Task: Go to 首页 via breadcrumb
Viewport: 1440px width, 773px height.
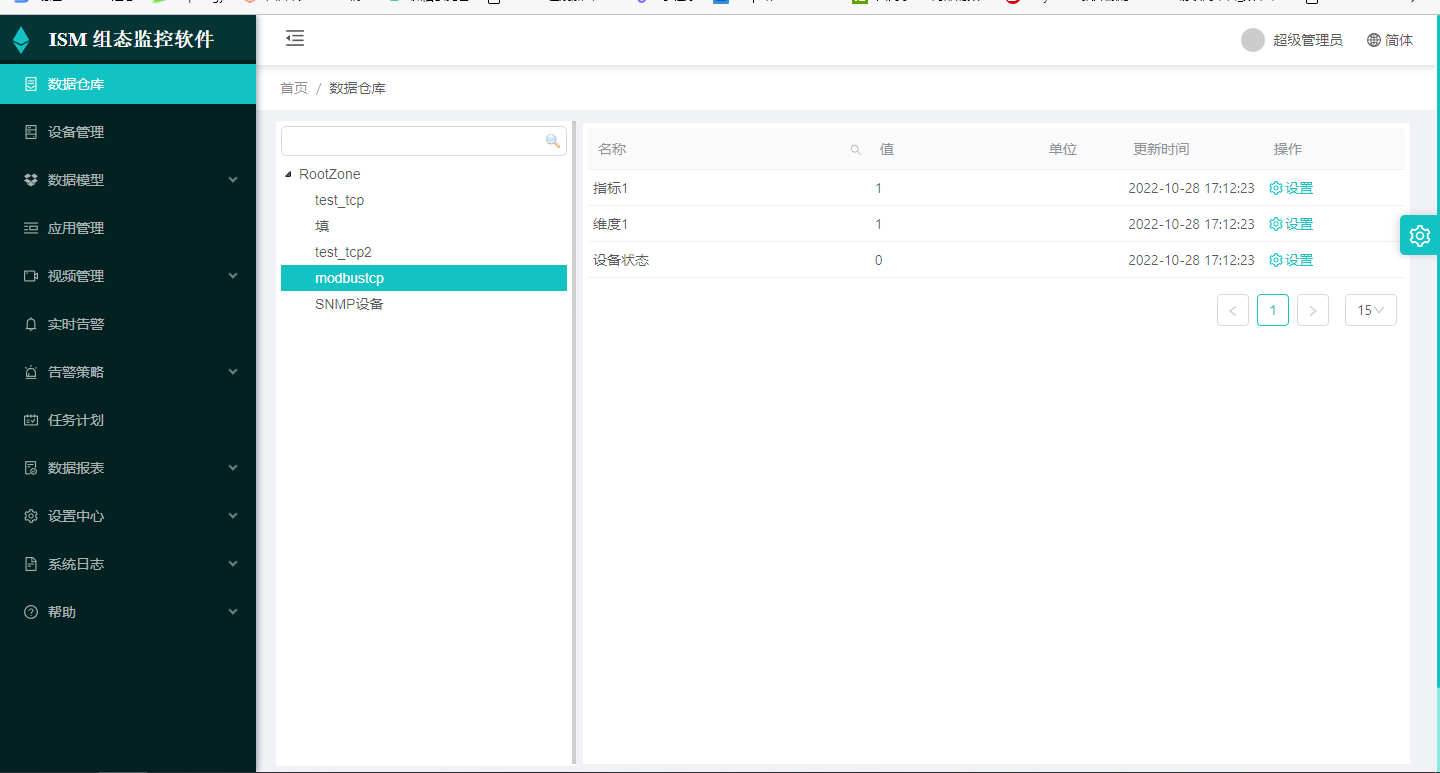Action: (294, 88)
